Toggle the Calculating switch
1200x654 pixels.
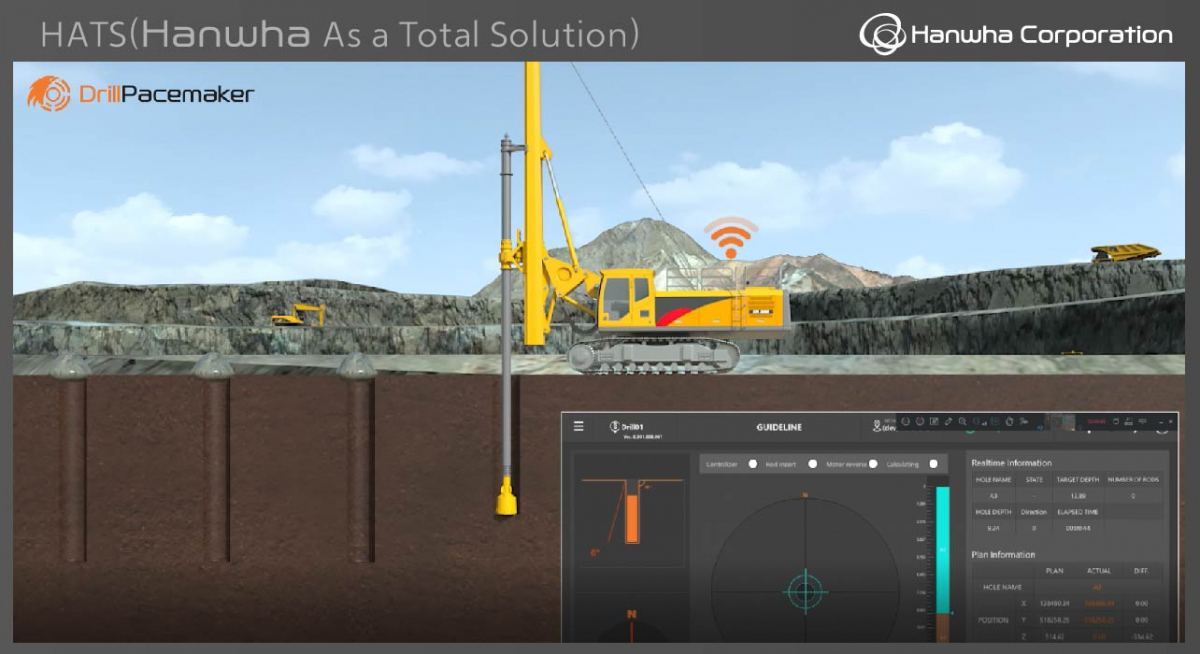(932, 464)
